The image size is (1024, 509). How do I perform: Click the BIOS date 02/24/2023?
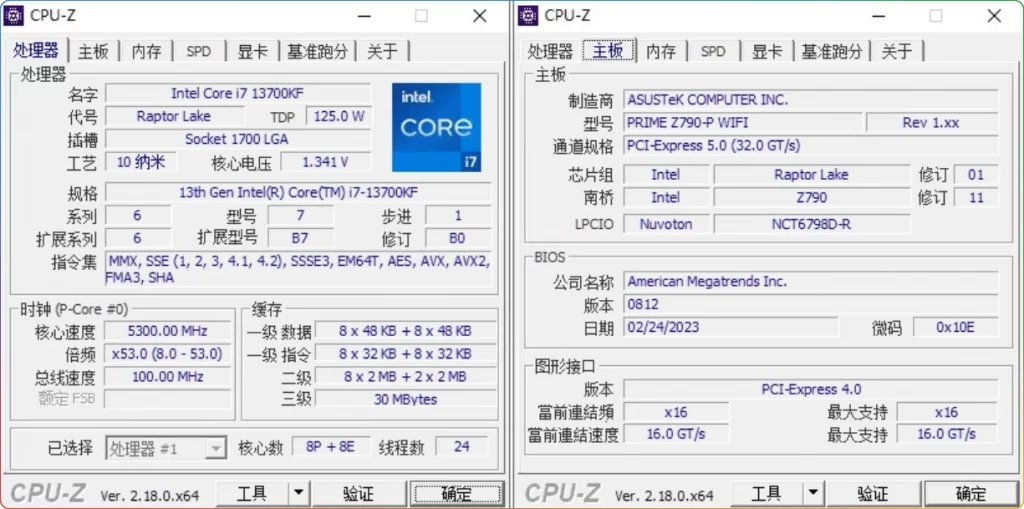(731, 327)
